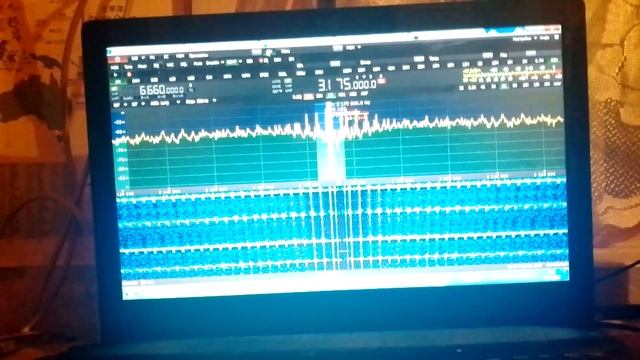Click the square icon right of Help
Viewport: 640px width, 360px height.
(x=556, y=38)
